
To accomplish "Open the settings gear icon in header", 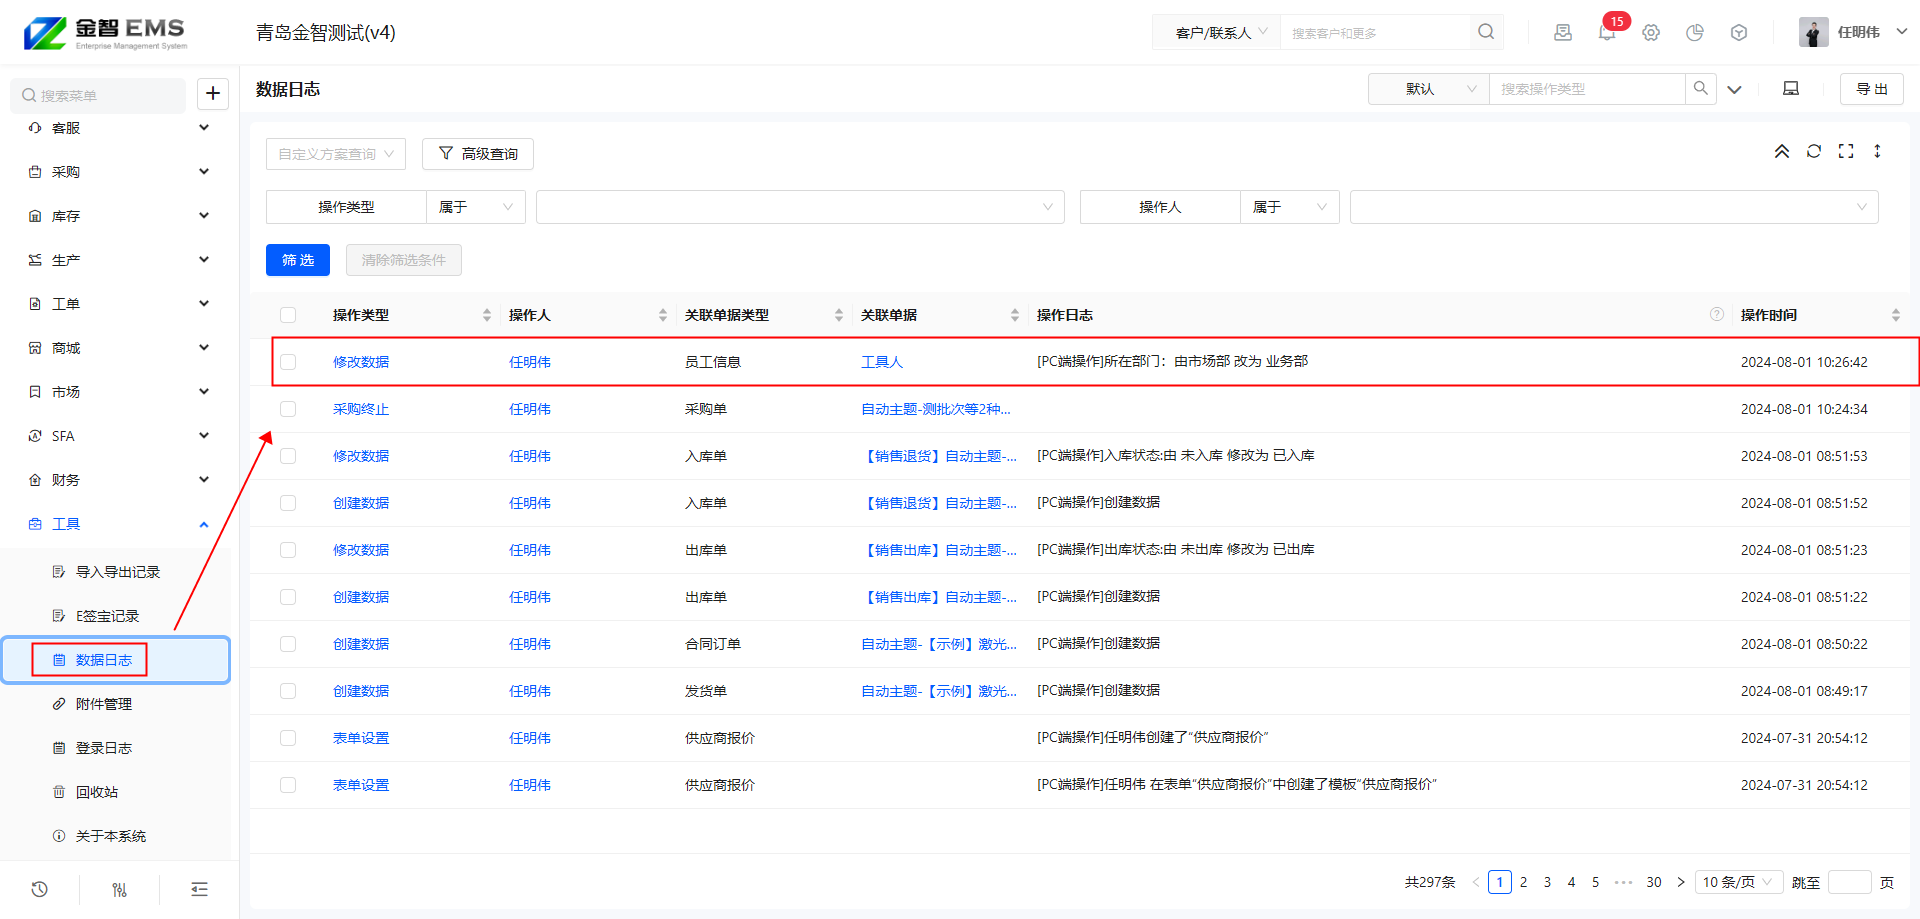I will coord(1651,33).
